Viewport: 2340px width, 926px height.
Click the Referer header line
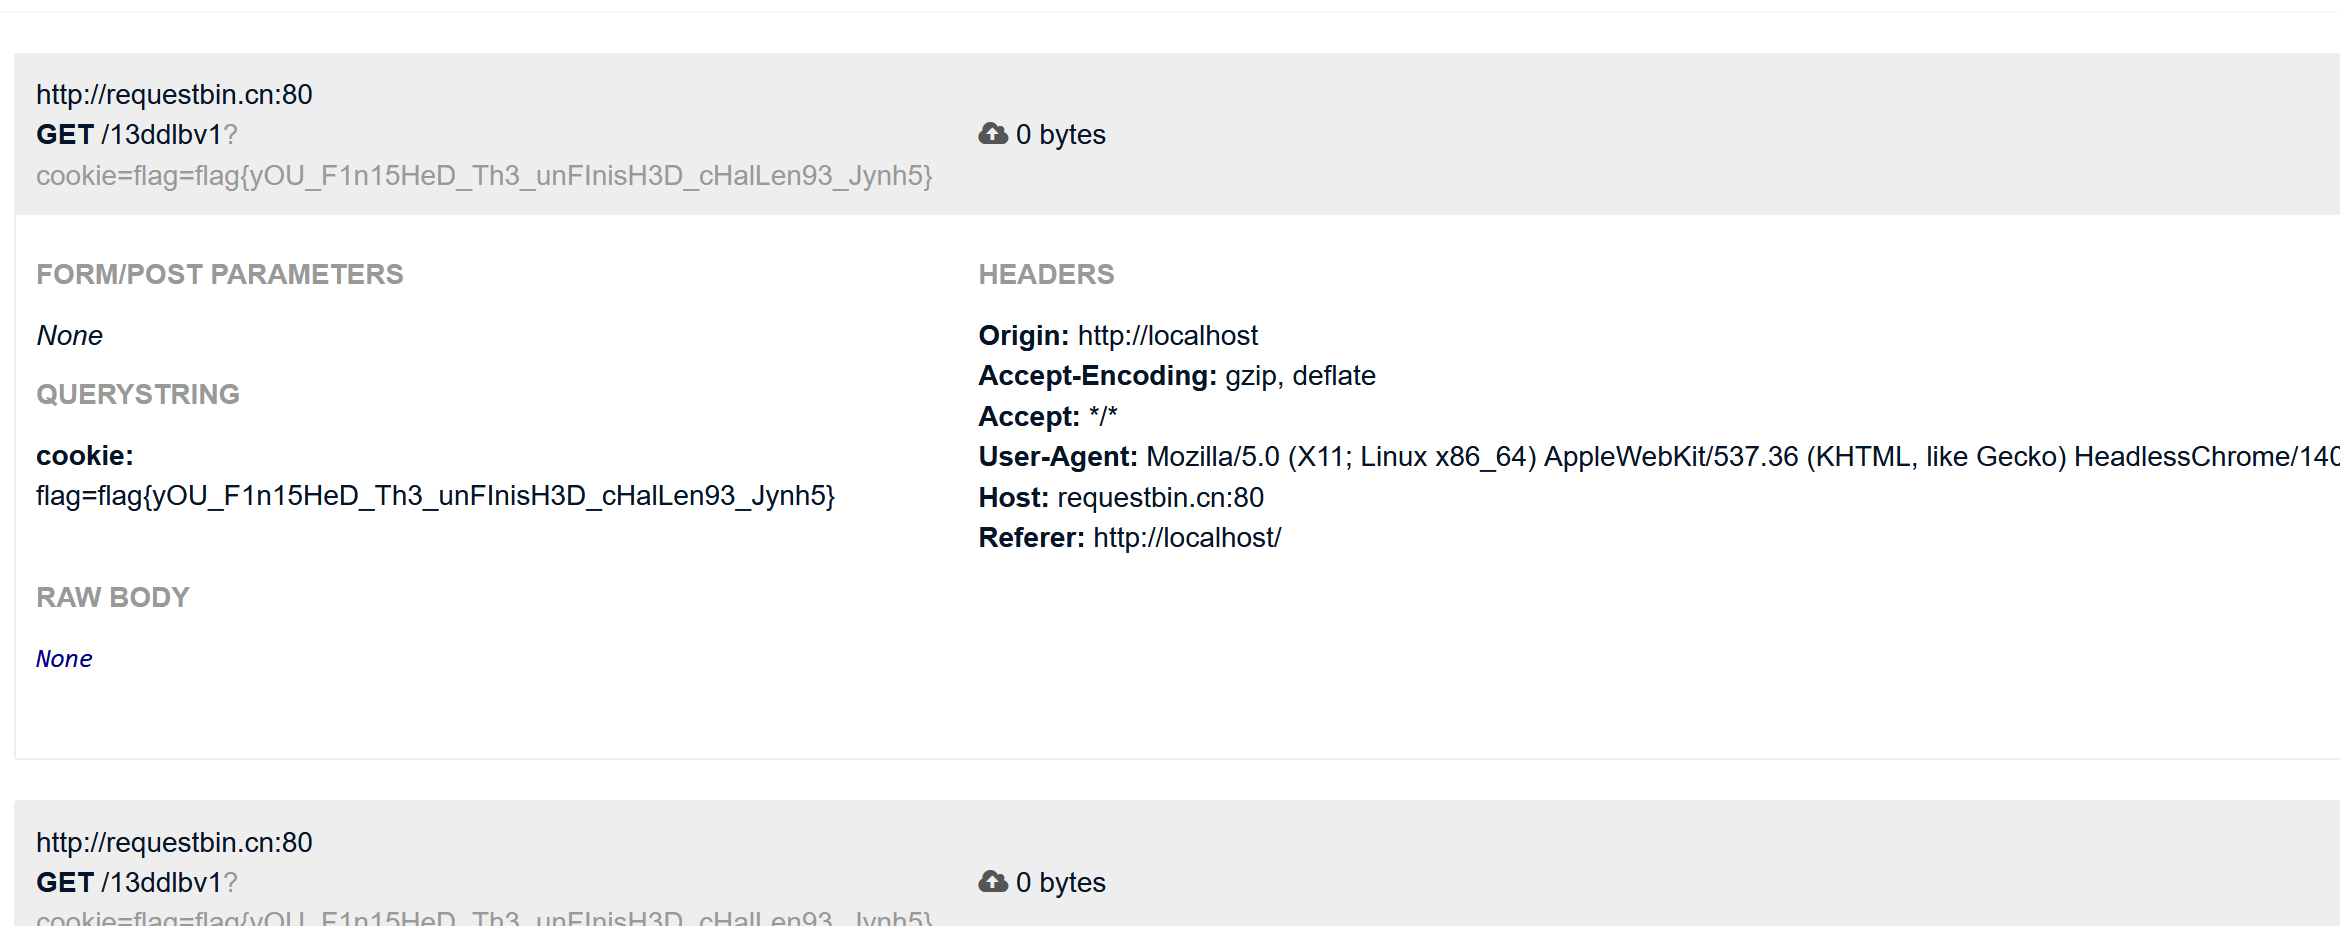1129,538
